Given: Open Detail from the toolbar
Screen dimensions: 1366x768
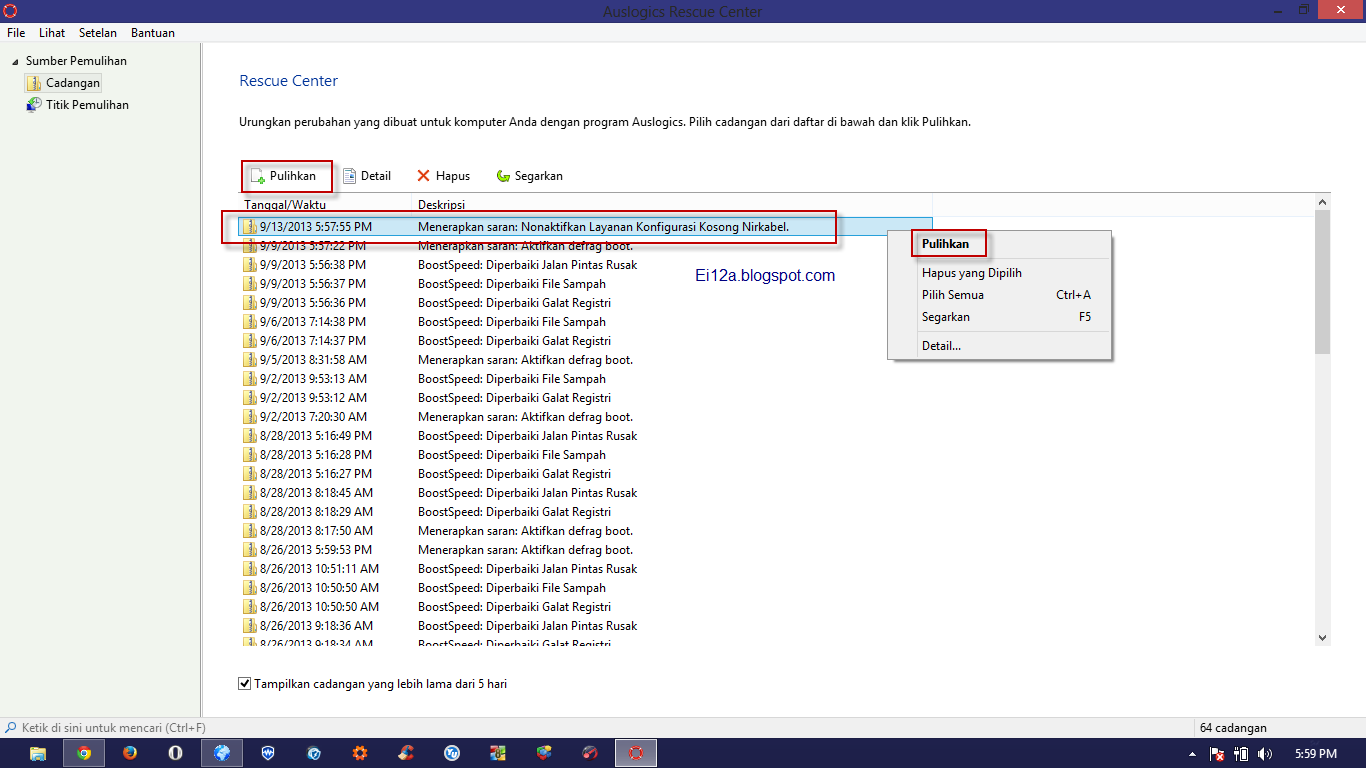Looking at the screenshot, I should [366, 176].
